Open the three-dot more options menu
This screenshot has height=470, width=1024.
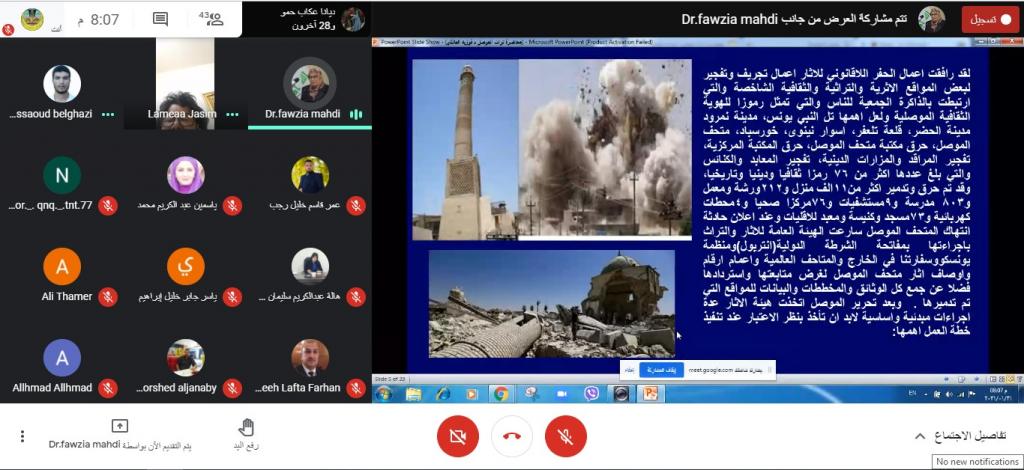pos(22,436)
